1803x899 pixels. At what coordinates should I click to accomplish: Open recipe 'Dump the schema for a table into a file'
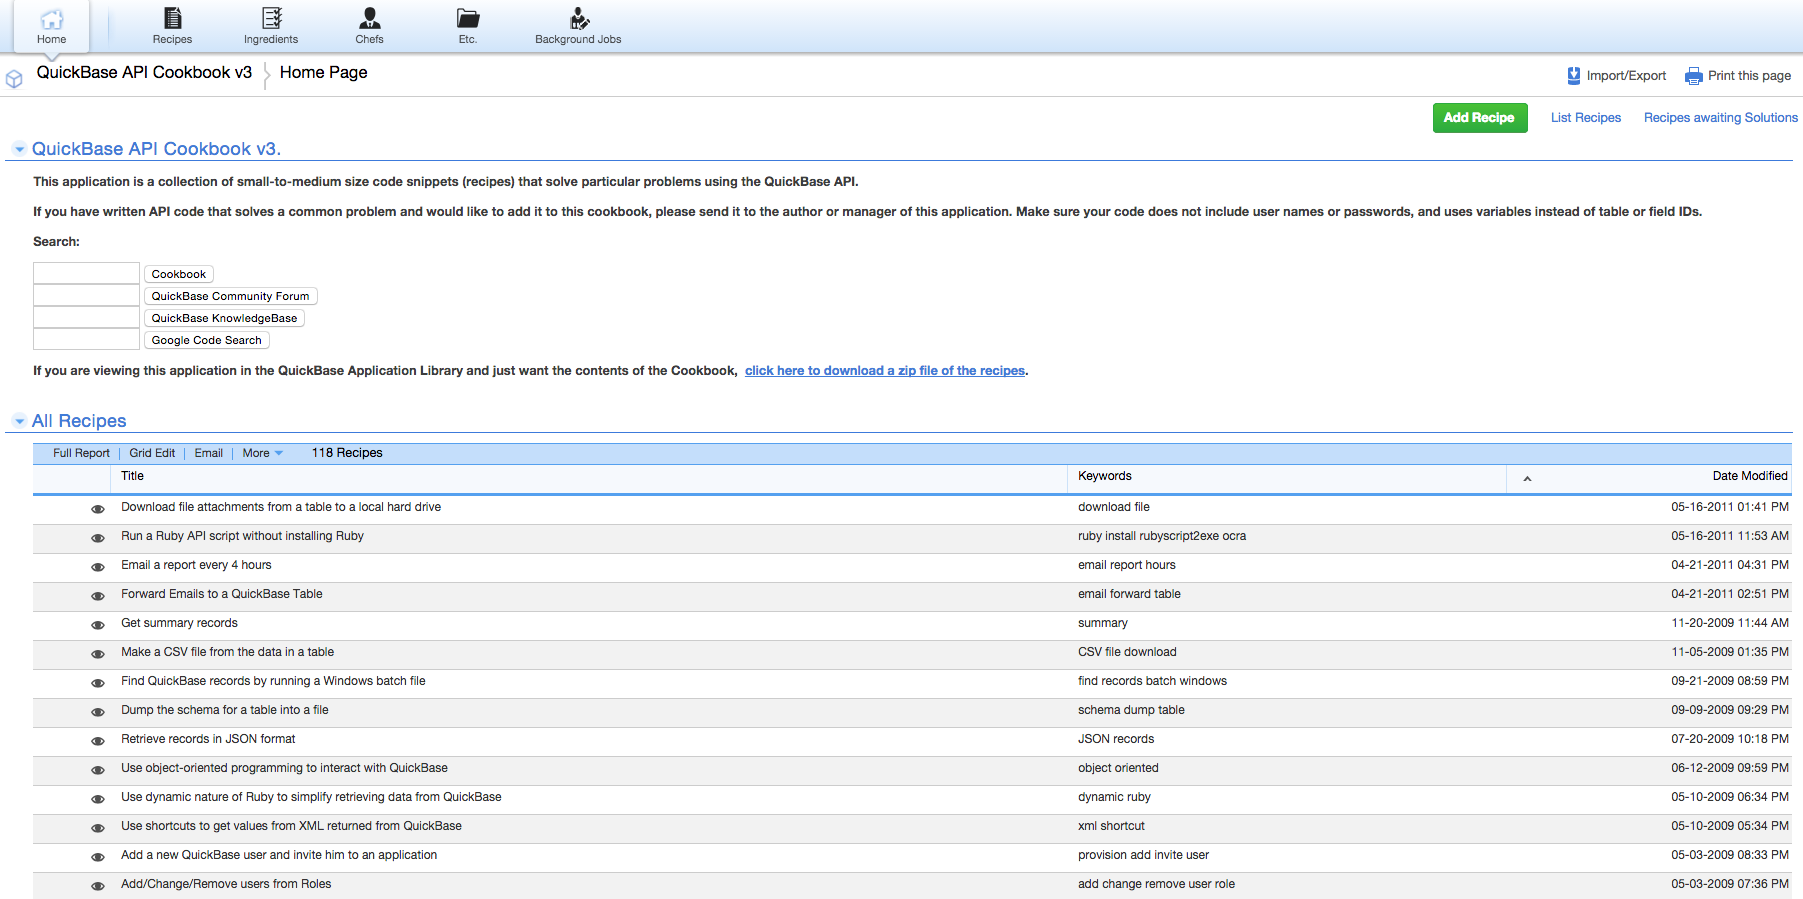[x=225, y=710]
